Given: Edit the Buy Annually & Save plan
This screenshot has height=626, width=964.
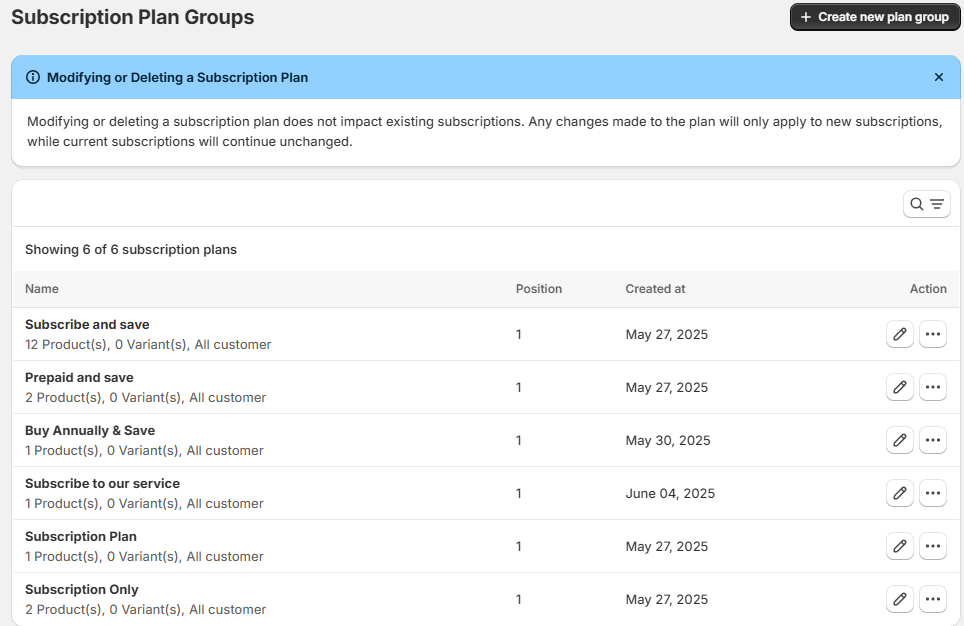Looking at the screenshot, I should 900,440.
